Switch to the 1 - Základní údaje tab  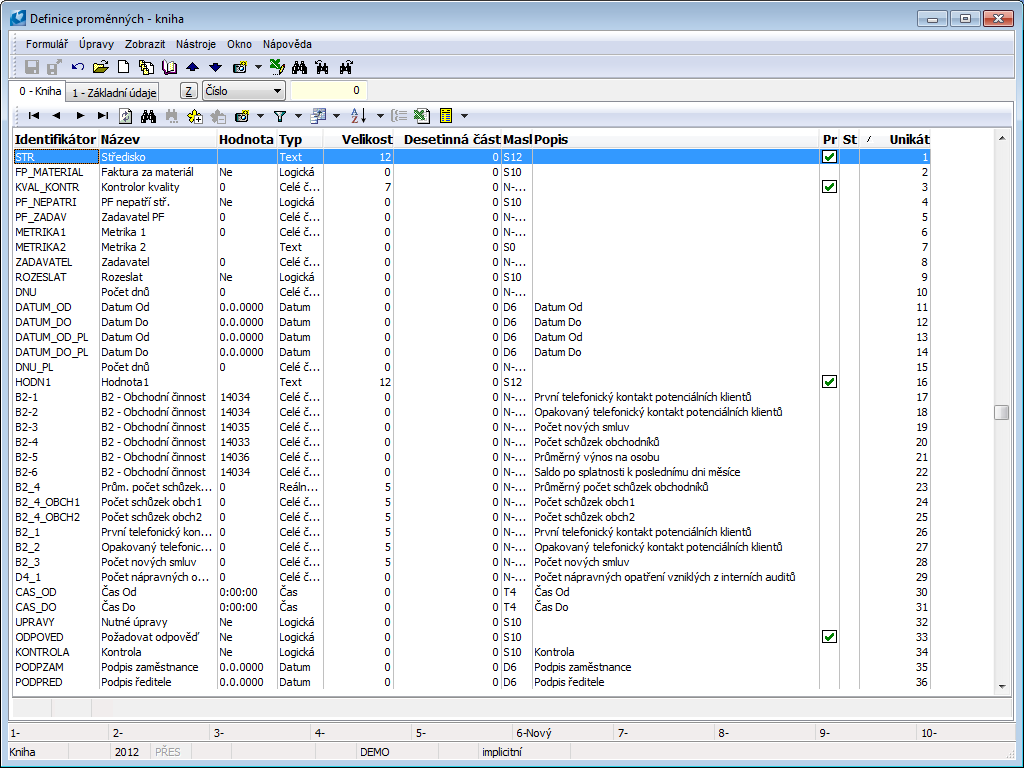[x=114, y=92]
